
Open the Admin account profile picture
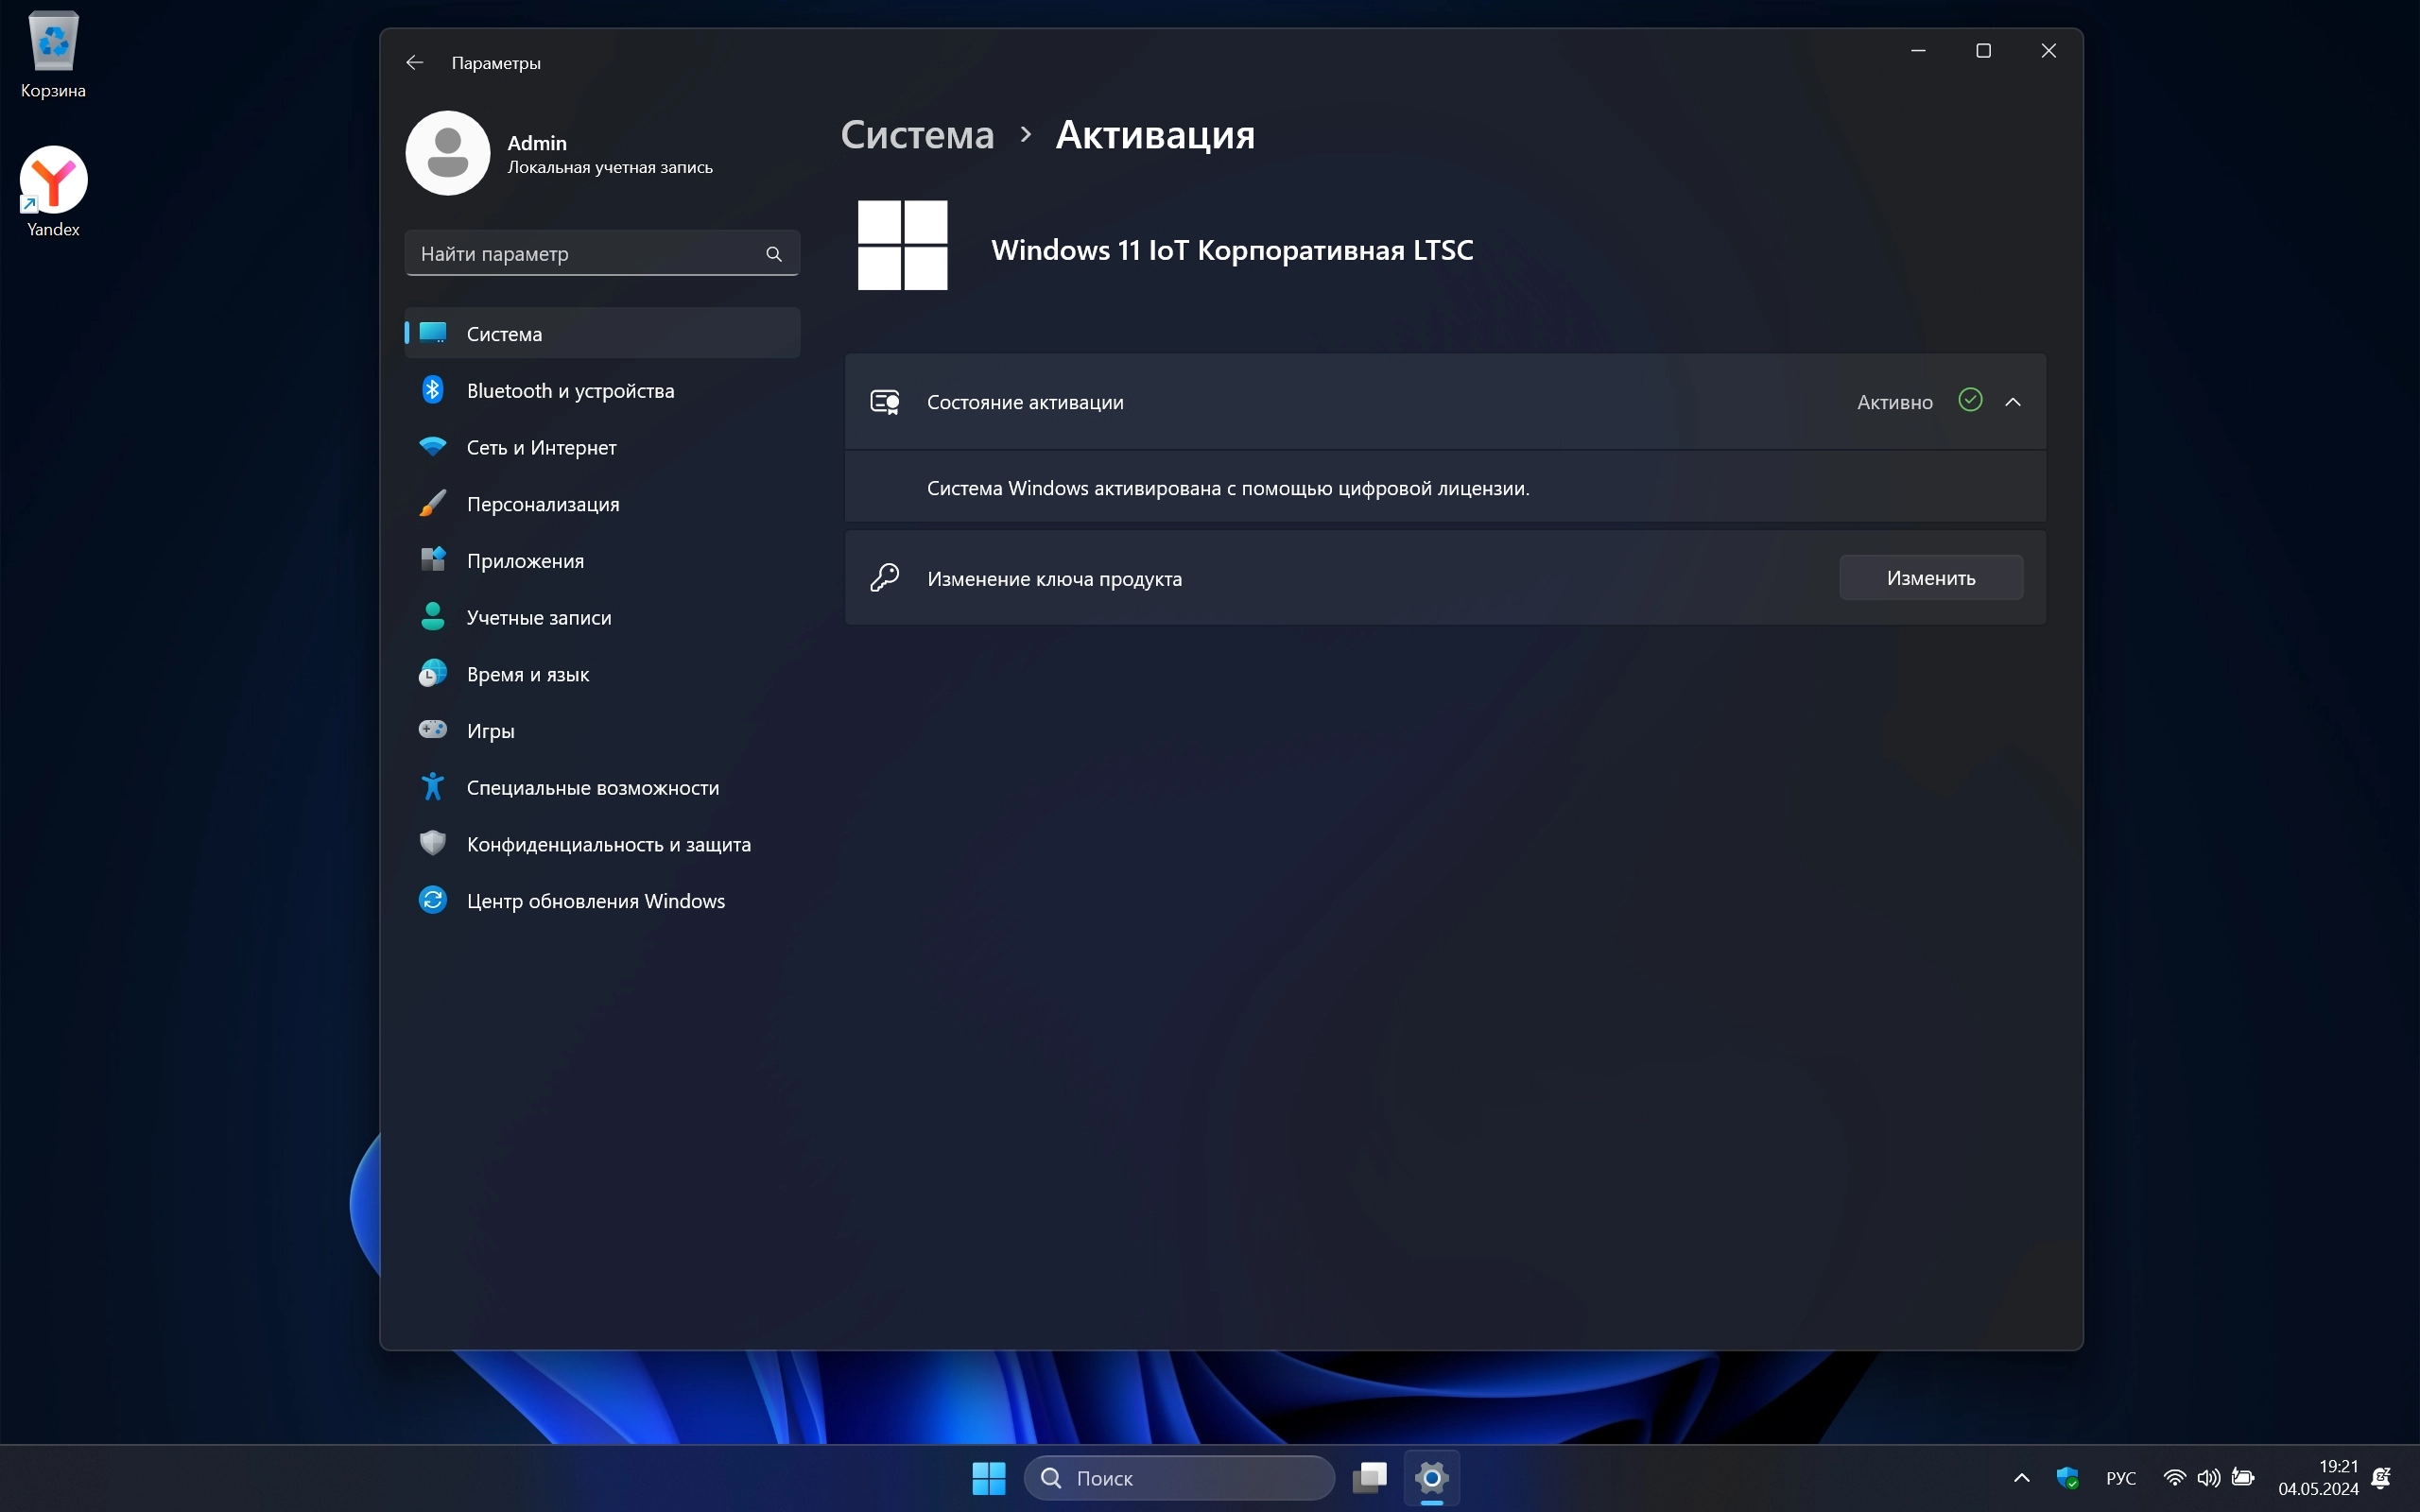tap(447, 153)
